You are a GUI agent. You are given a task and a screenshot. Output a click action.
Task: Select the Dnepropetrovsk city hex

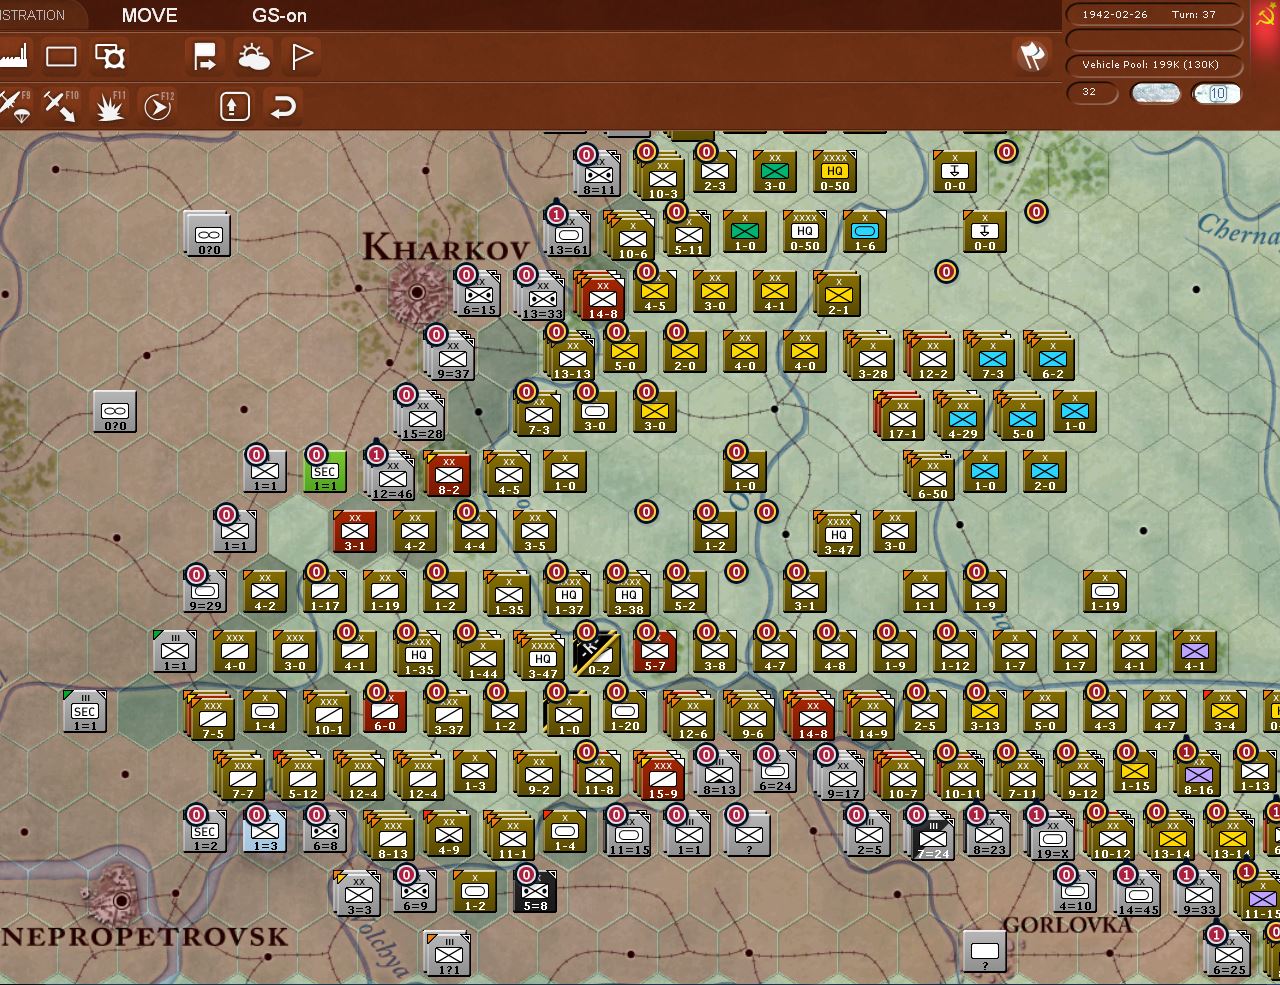pos(121,901)
